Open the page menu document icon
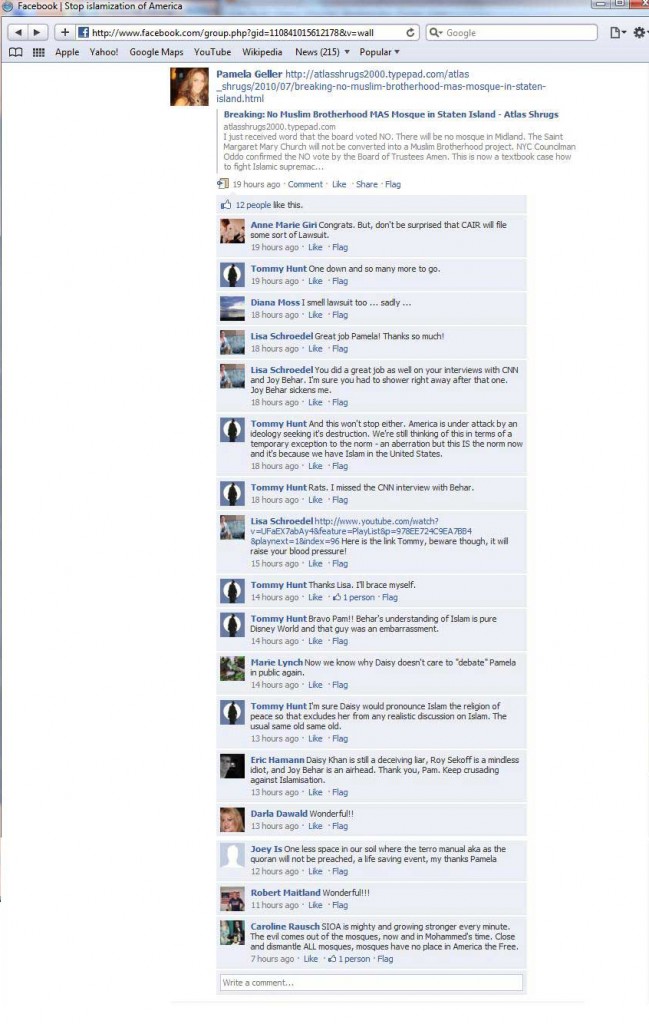 [617, 32]
